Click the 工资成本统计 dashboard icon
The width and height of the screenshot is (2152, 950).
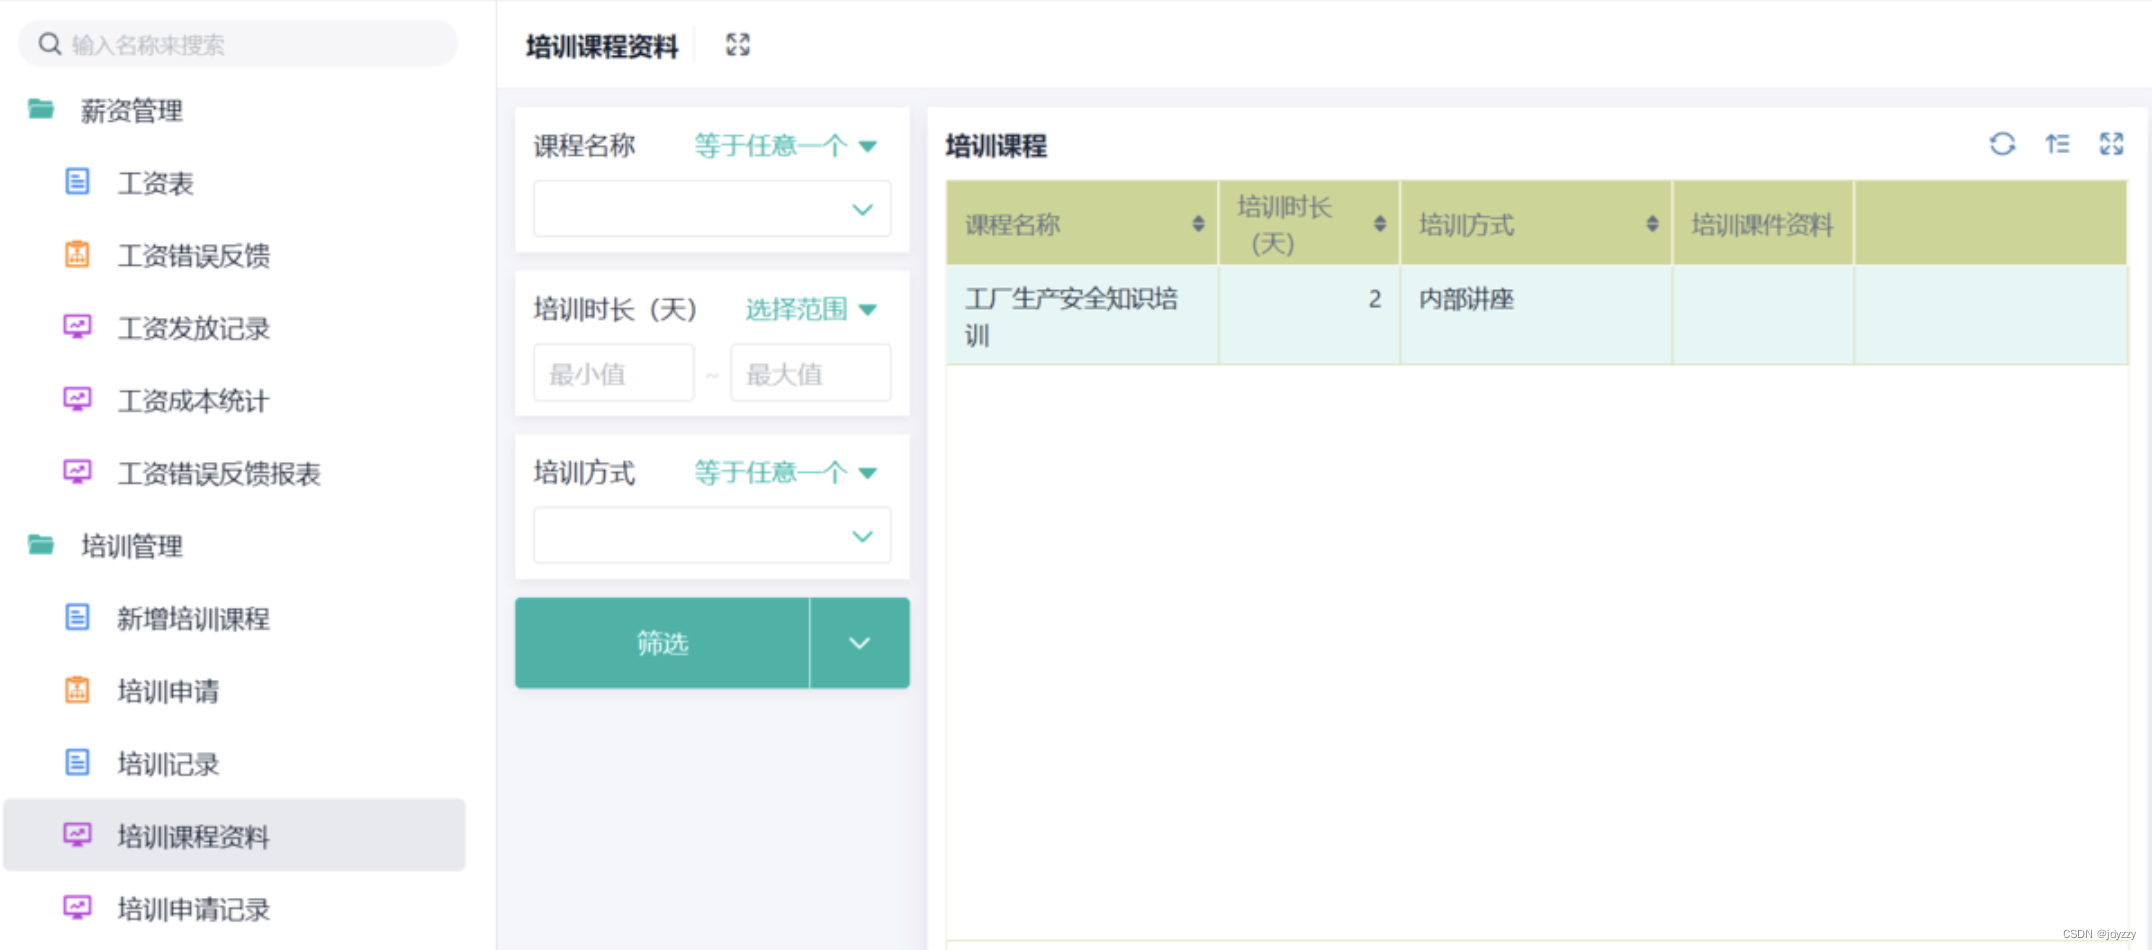coord(78,399)
